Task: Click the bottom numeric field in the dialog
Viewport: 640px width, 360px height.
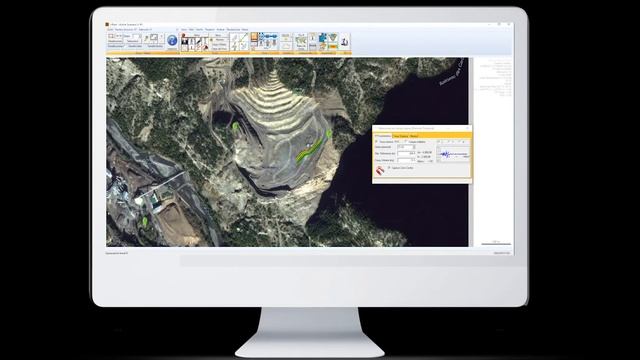Action: [x=406, y=160]
